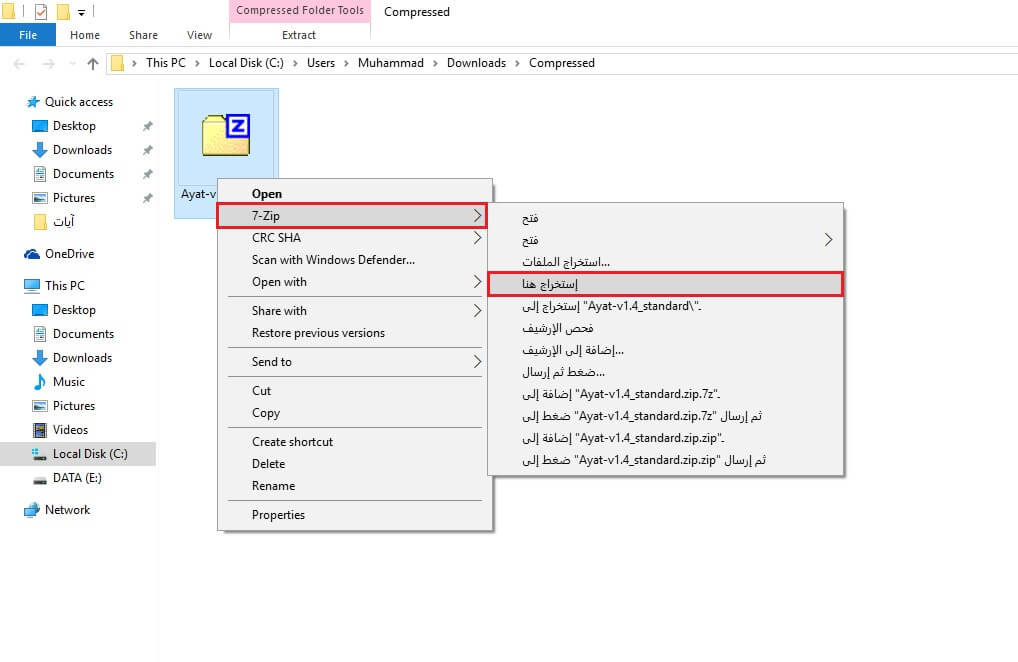This screenshot has height=662, width=1018.
Task: Click the Back arrow navigation button
Action: tap(19, 64)
